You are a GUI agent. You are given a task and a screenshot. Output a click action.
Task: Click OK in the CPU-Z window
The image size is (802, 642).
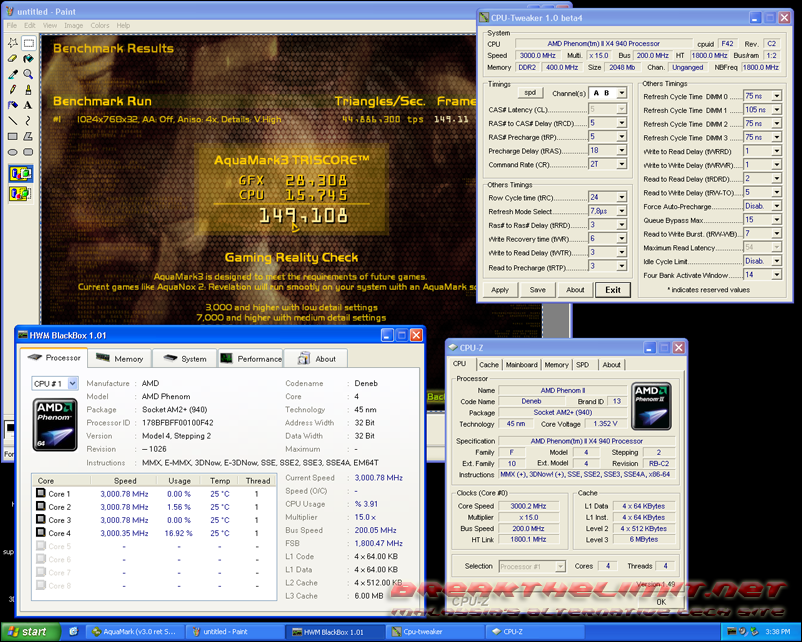click(x=661, y=602)
